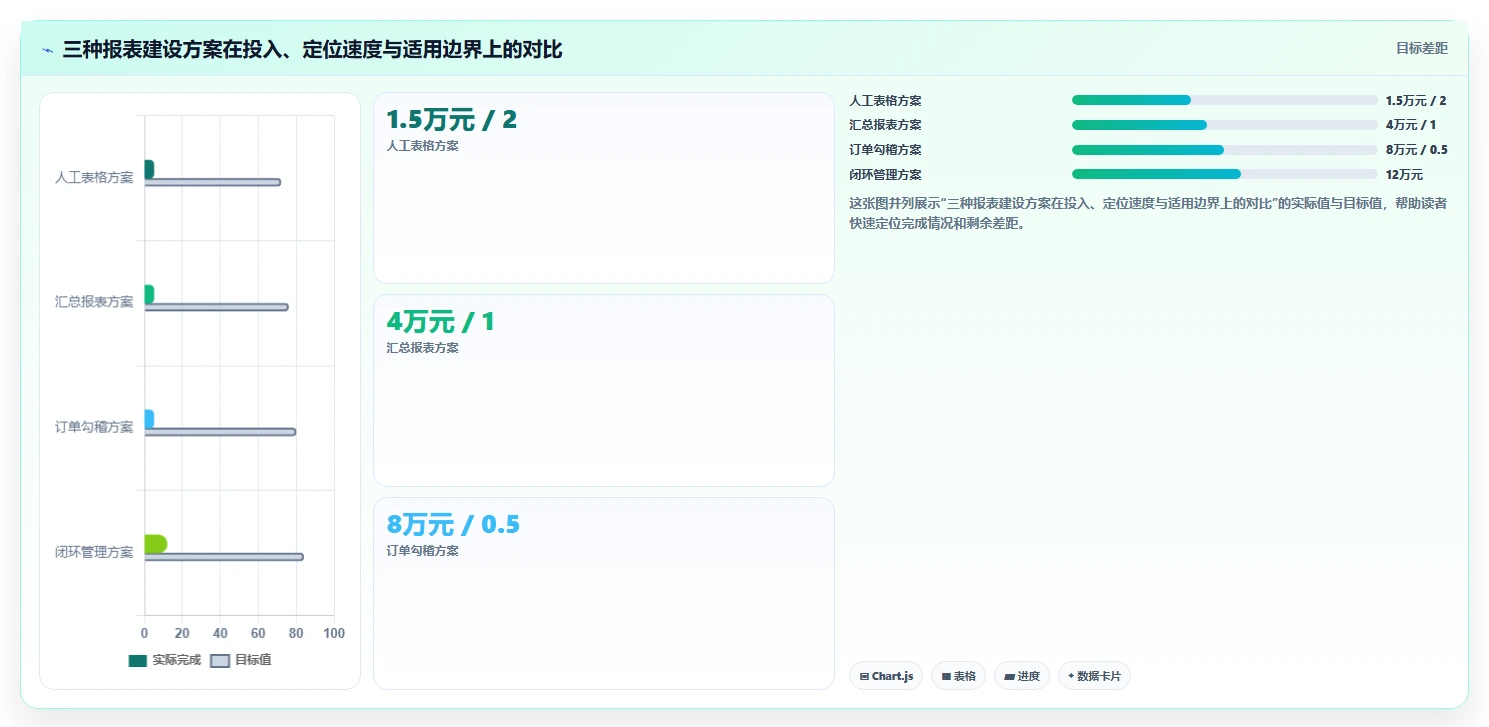Viewport: 1489px width, 727px height.
Task: Click the 目标差距 label in header
Action: [x=1422, y=48]
